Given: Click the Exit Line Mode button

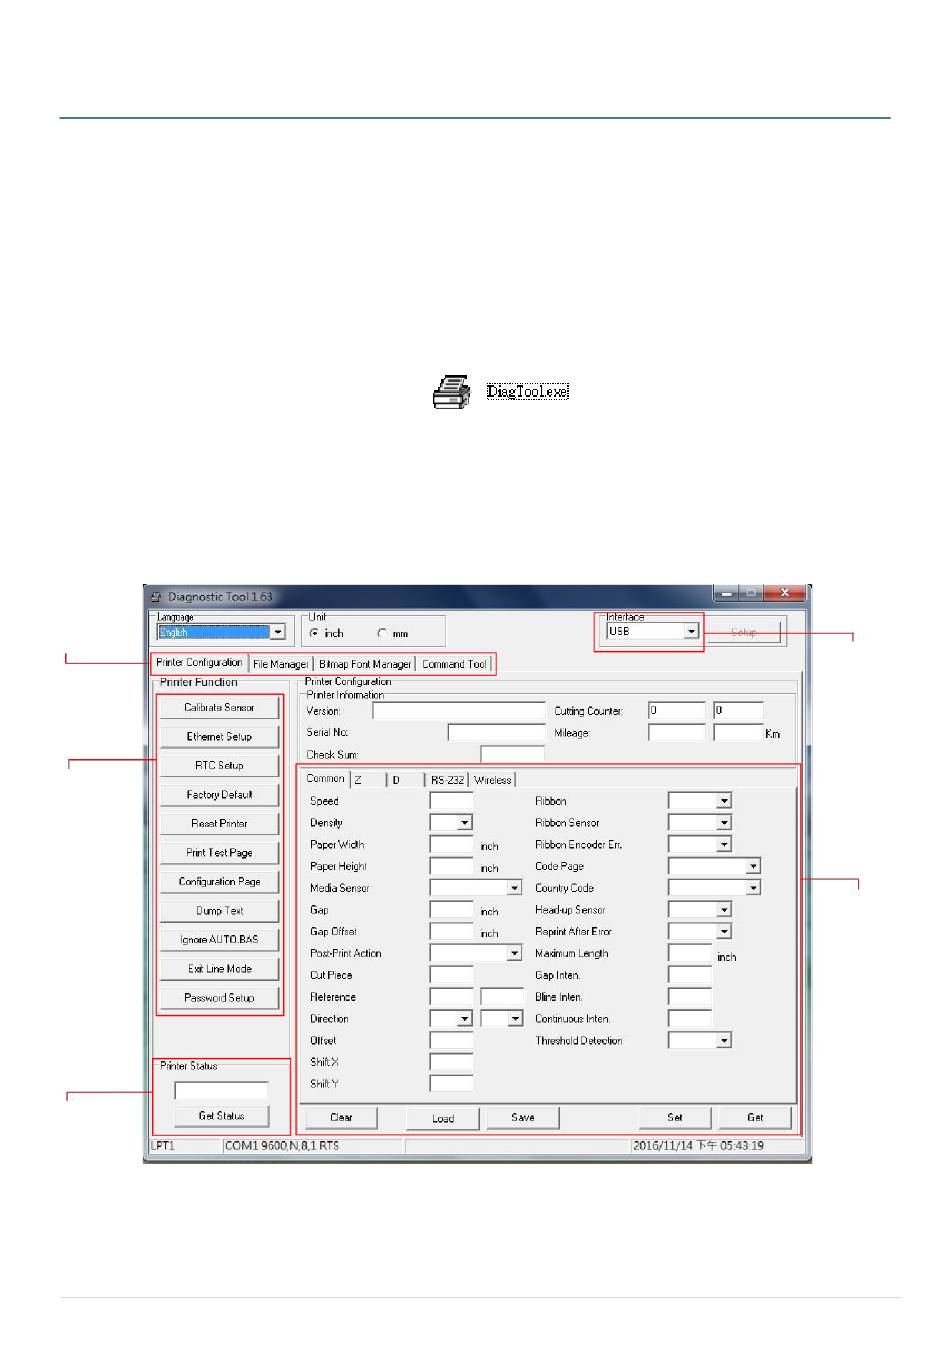Looking at the screenshot, I should (x=219, y=969).
